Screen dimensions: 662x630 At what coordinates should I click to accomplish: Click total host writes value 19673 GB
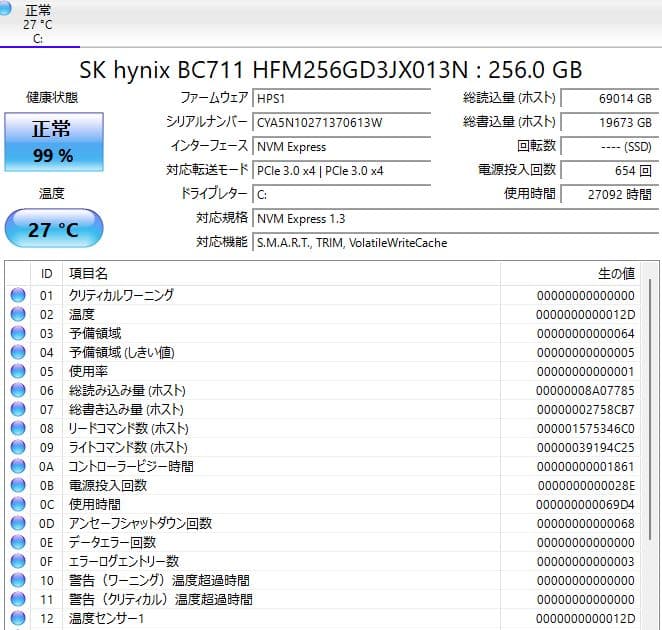[609, 122]
